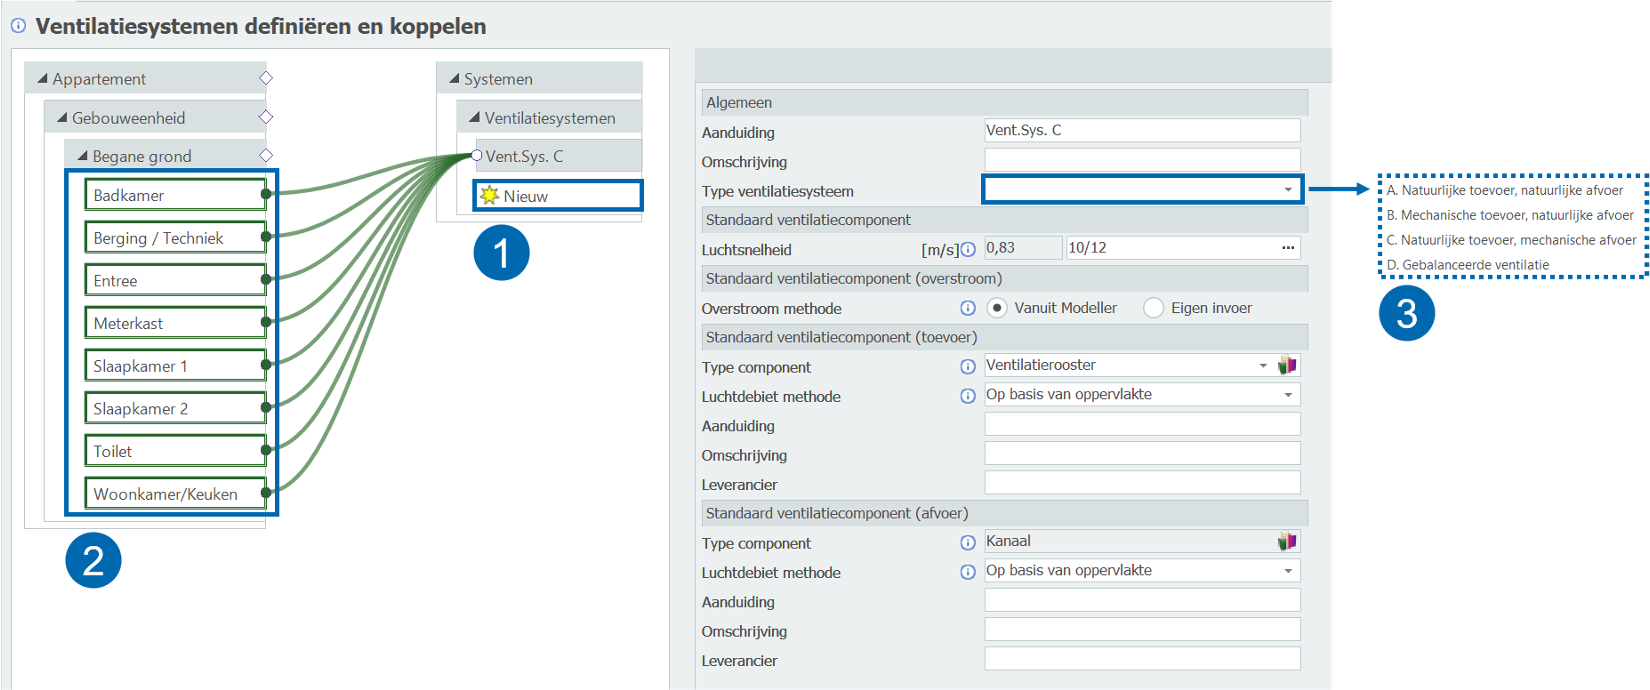1650x690 pixels.
Task: Choose C. Natuurlijke toevoer, mechanische afvoer
Action: 1510,240
